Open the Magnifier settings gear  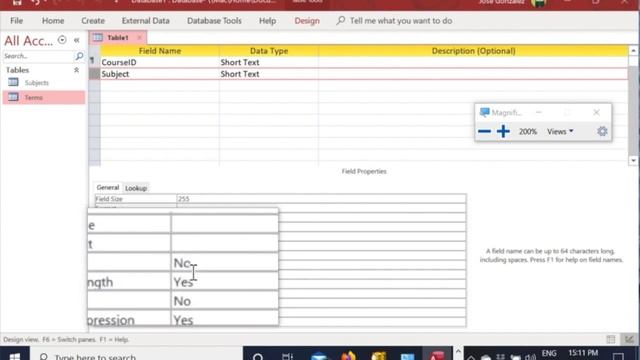coord(602,131)
